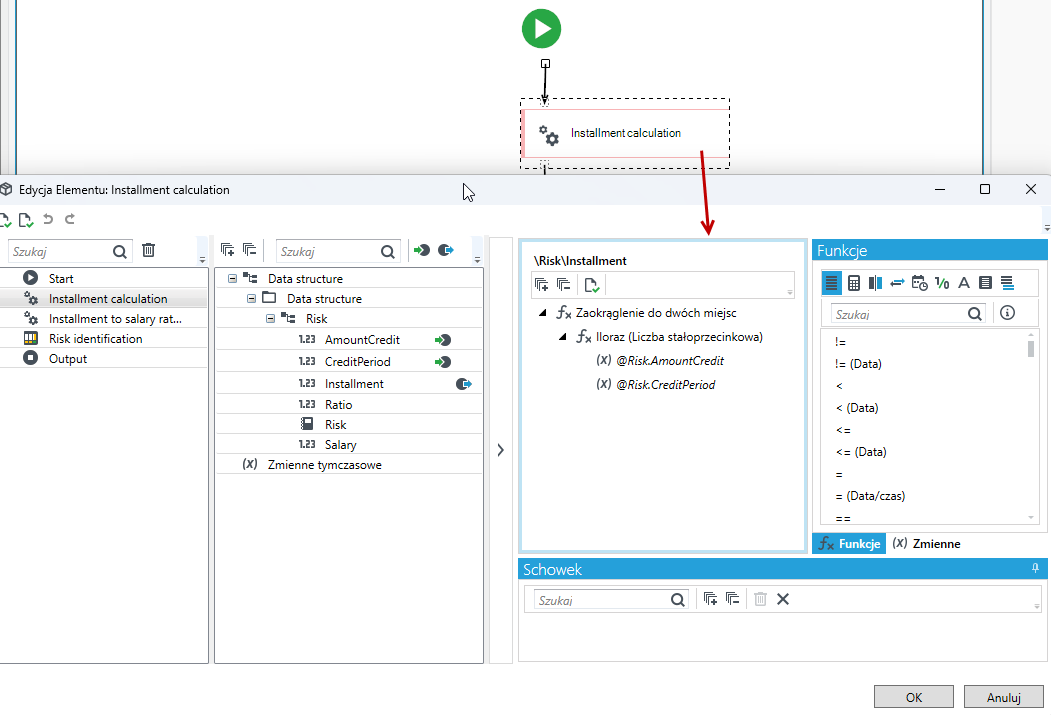Click the chevron between data tree and expression

coord(501,450)
